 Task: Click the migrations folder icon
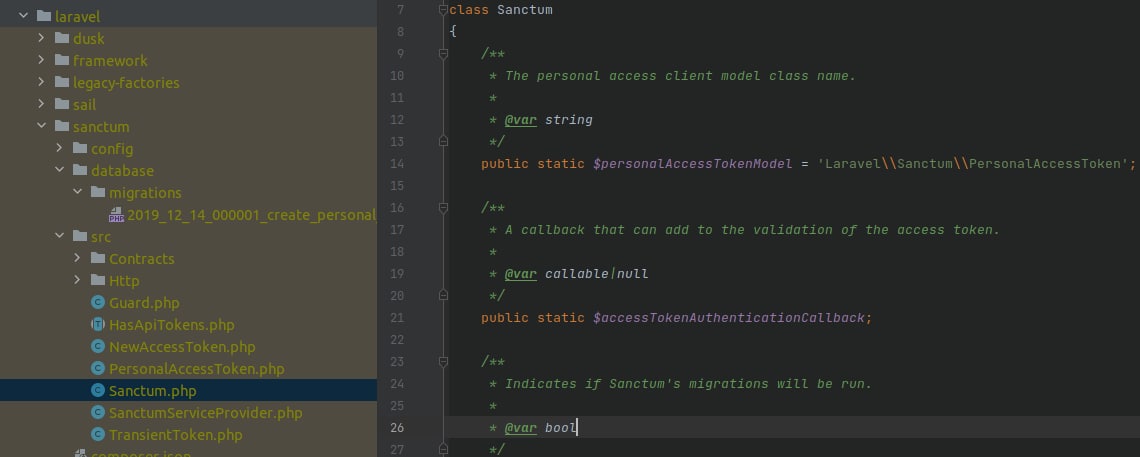98,193
